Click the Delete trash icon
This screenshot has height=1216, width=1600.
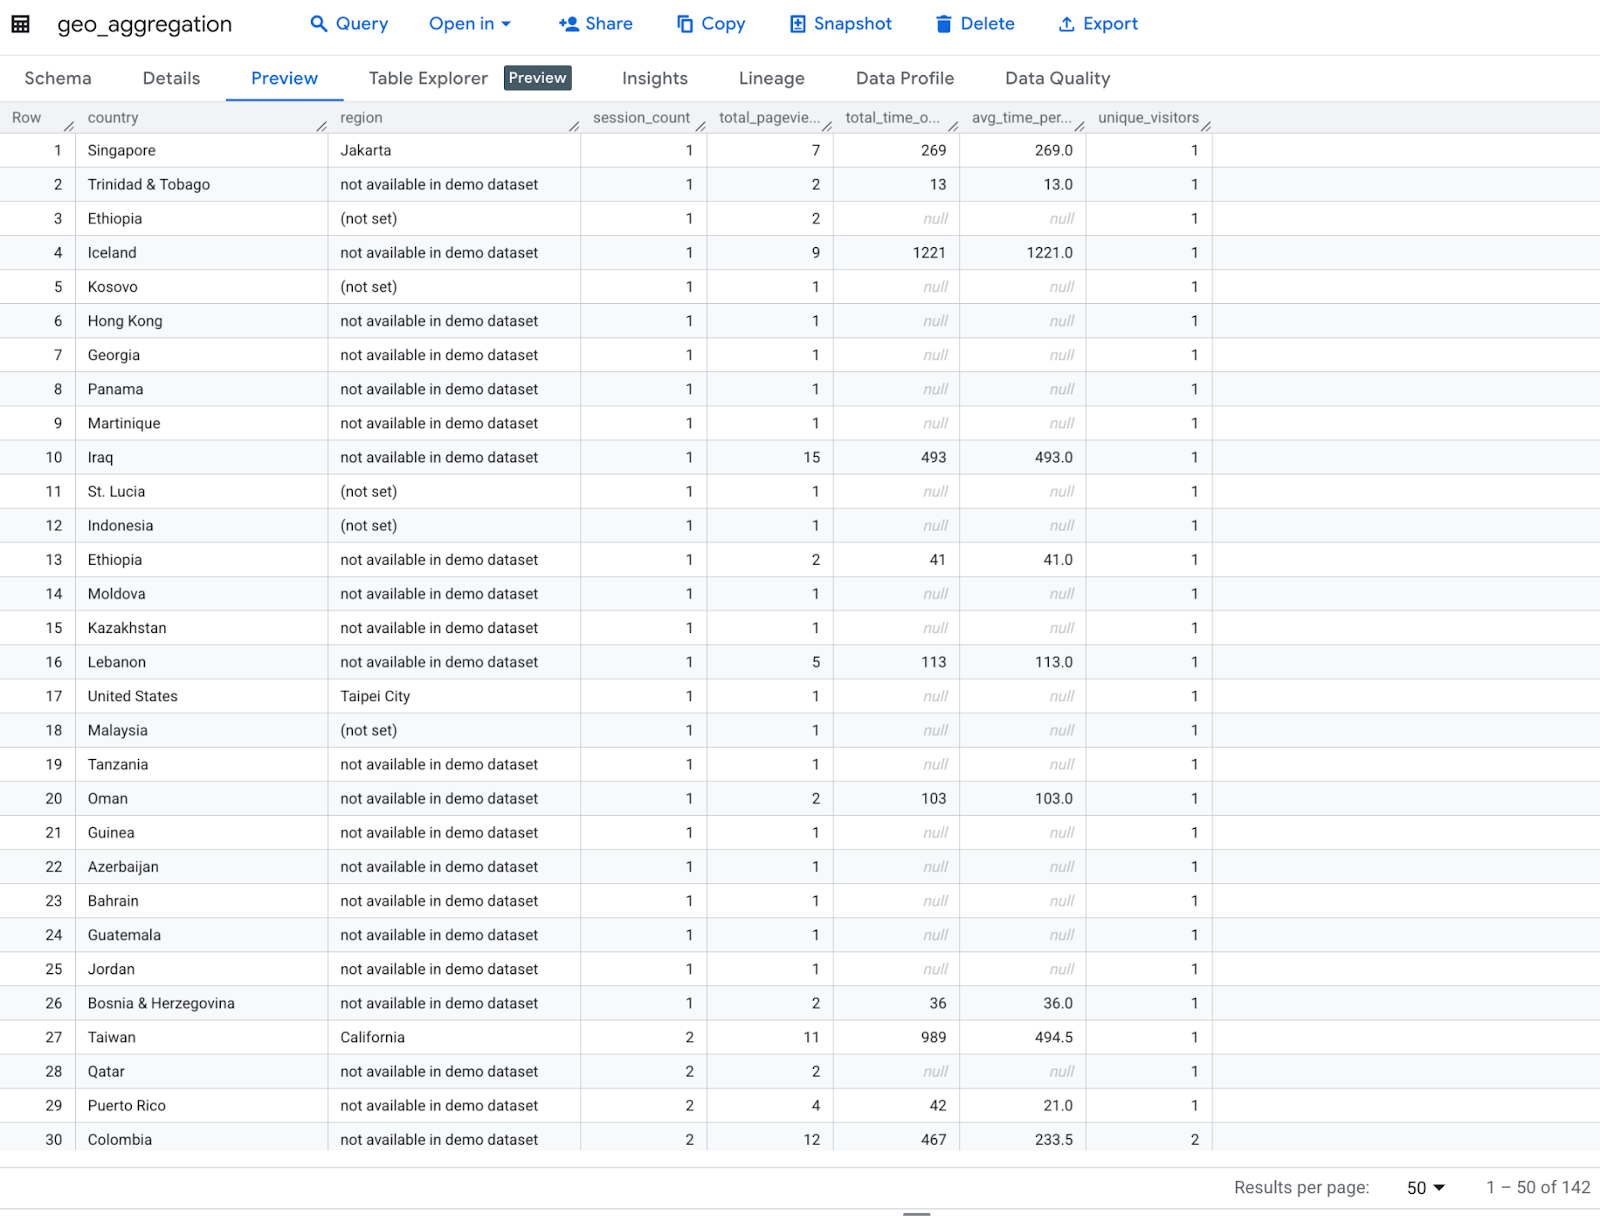[943, 24]
